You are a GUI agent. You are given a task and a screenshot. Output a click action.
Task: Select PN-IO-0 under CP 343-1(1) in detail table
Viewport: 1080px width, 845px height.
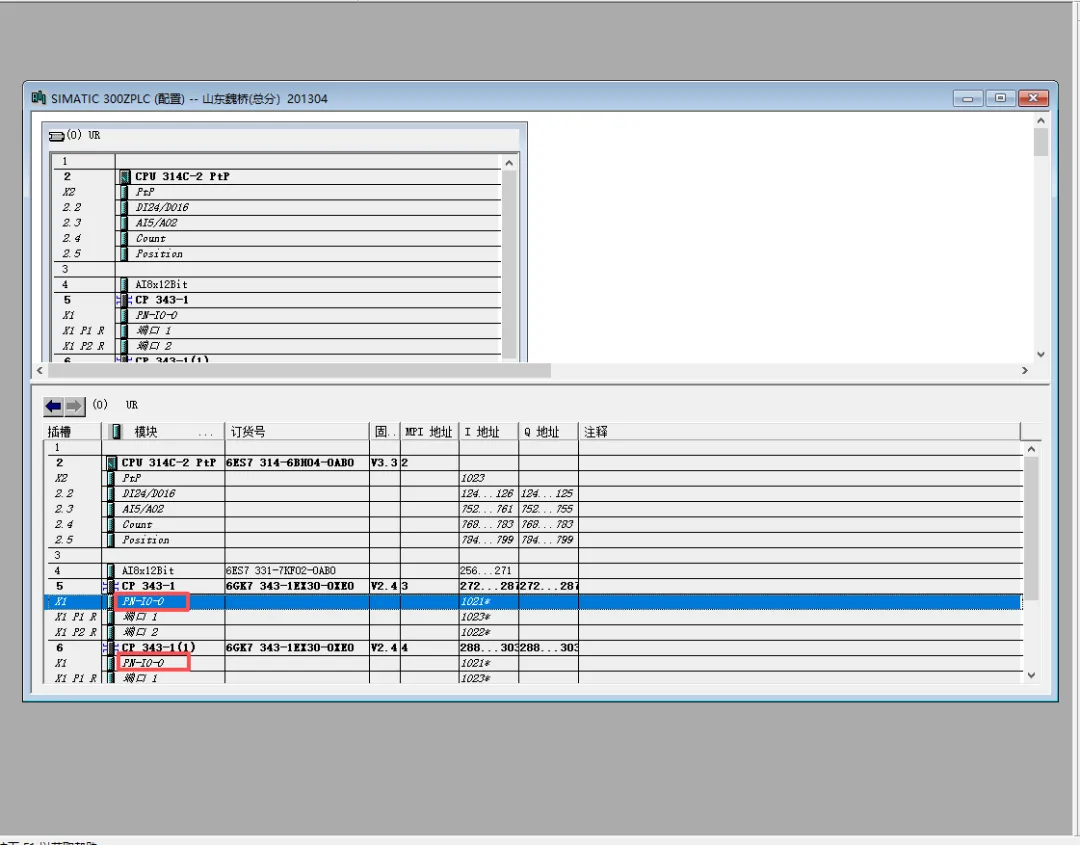coord(143,663)
